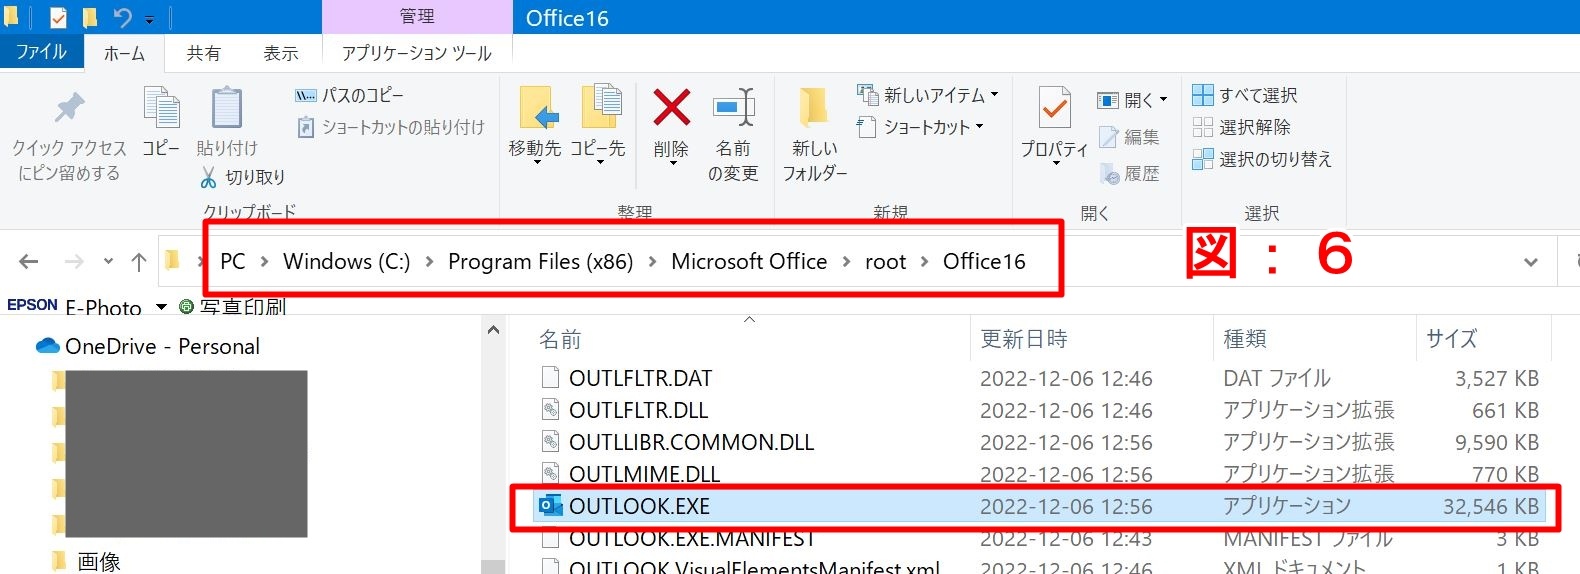The width and height of the screenshot is (1580, 574).
Task: Click 選択解除 (Select none)
Action: [x=1242, y=127]
